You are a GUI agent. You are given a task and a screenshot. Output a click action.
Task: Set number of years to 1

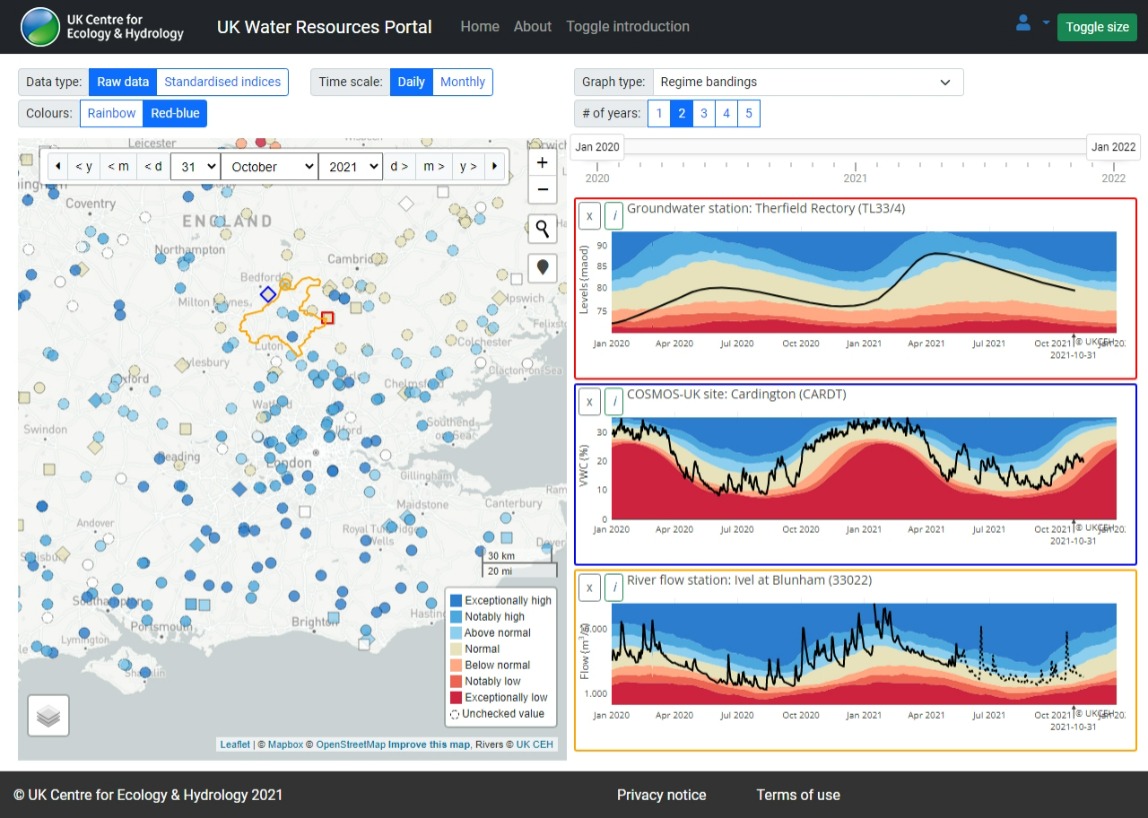click(659, 114)
